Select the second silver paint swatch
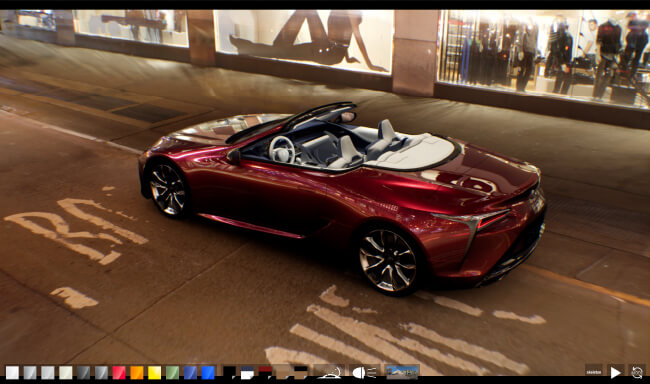 (48, 372)
